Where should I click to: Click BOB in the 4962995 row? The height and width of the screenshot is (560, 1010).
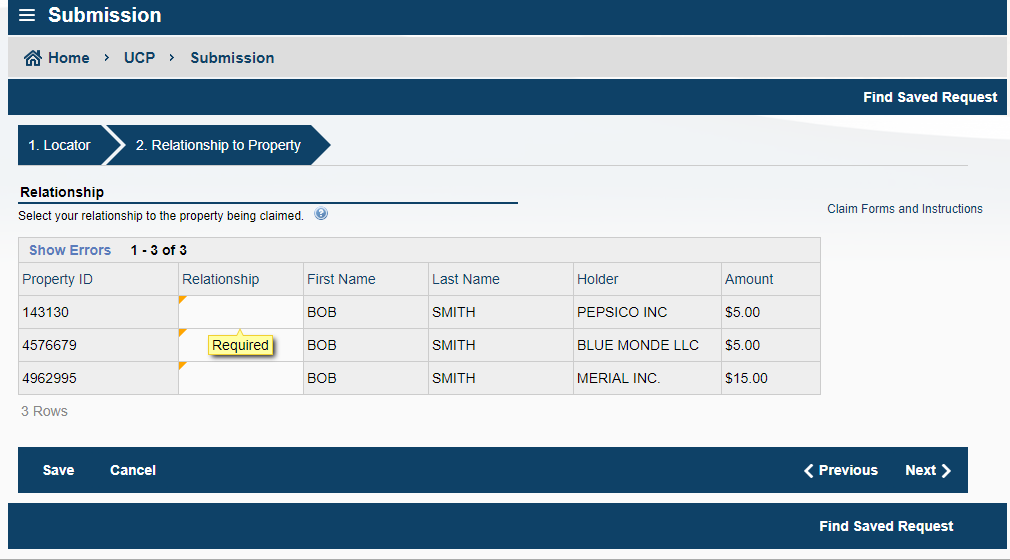[x=365, y=378]
